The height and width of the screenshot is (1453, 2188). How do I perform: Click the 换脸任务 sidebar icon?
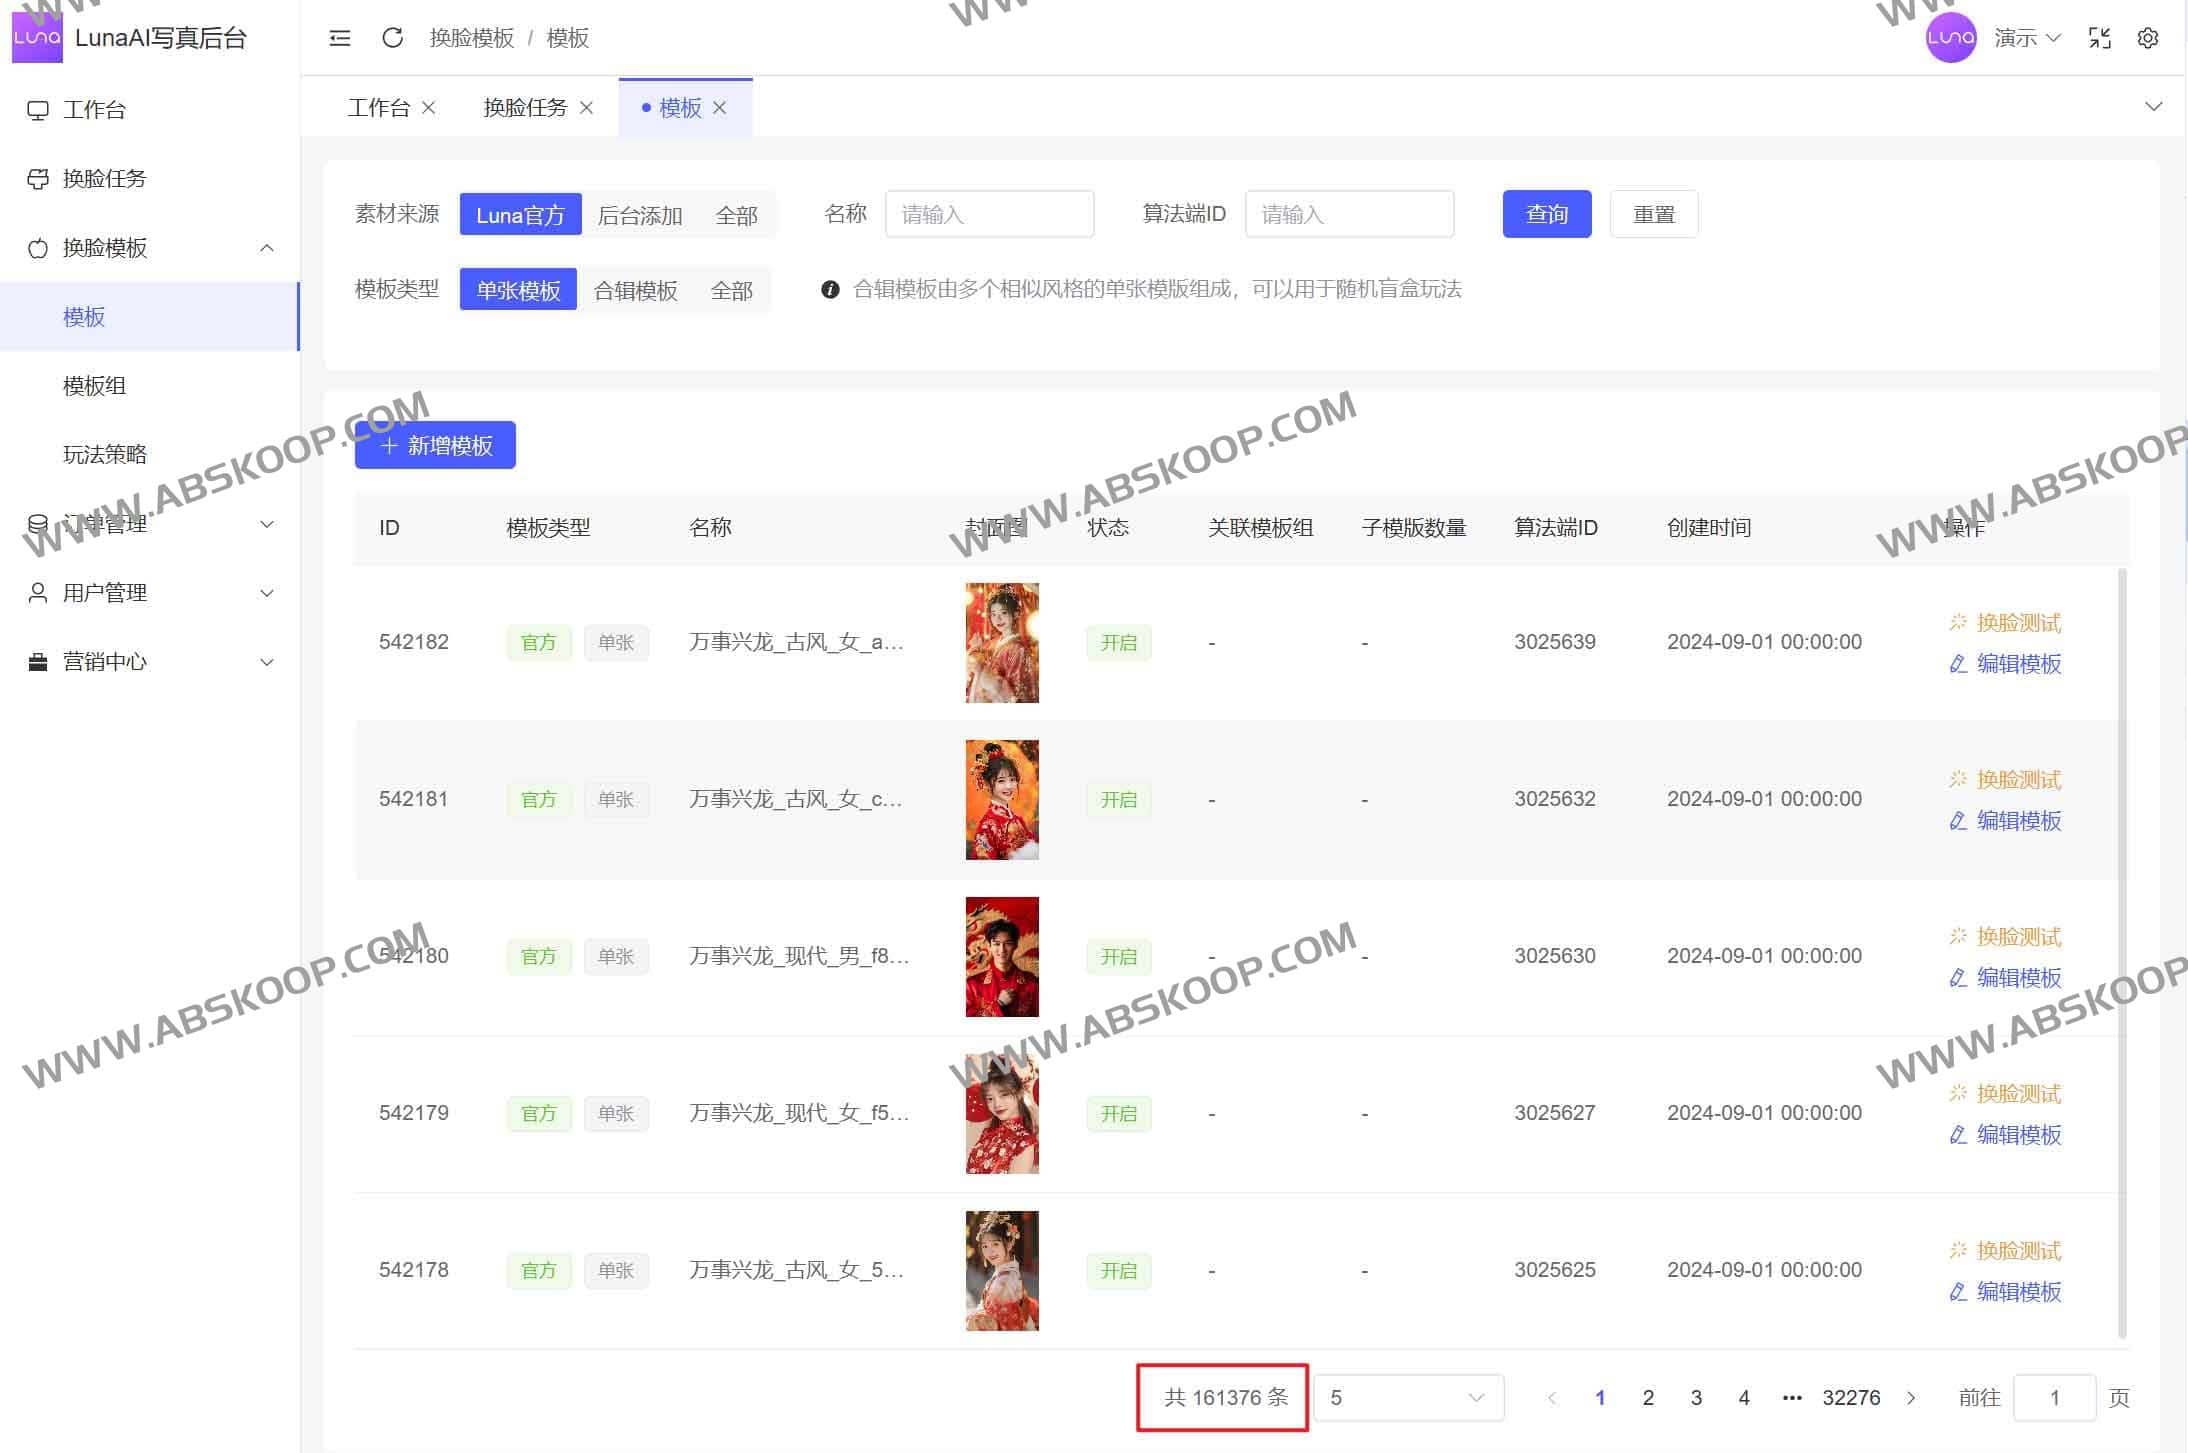pyautogui.click(x=38, y=178)
